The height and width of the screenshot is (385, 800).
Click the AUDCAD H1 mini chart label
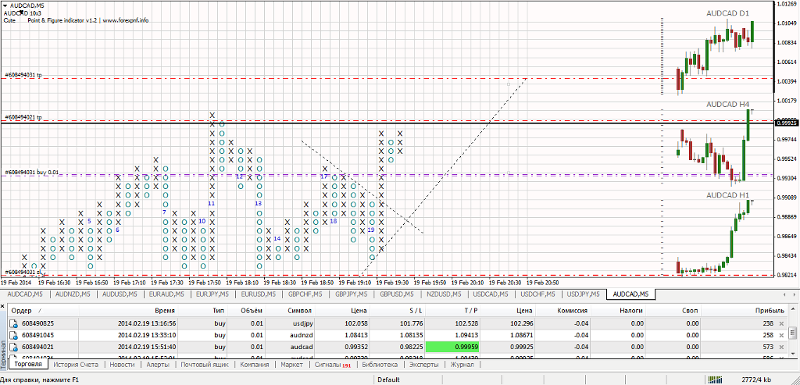click(x=728, y=195)
